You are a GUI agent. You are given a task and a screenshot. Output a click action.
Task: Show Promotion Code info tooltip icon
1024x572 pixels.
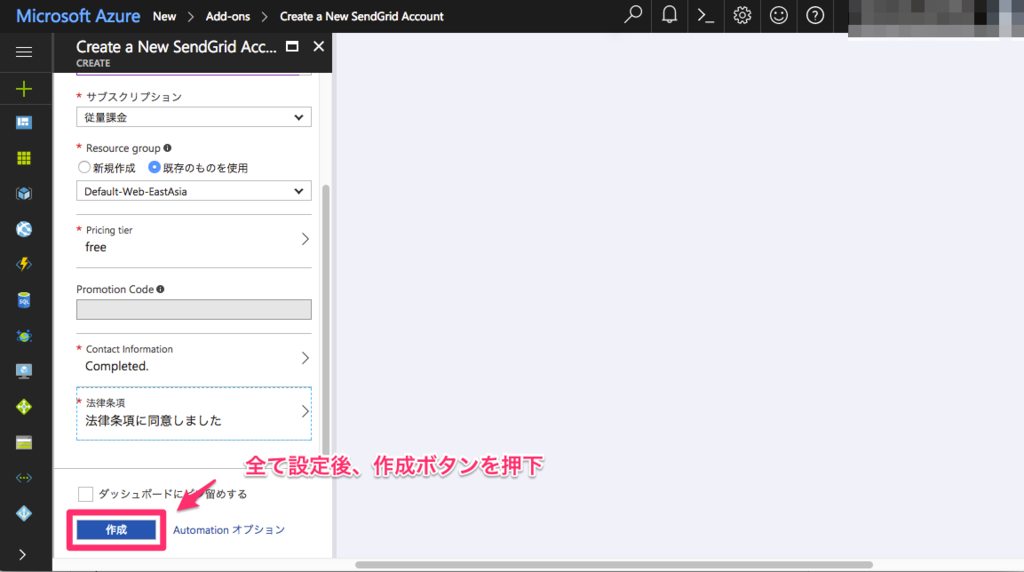coord(161,289)
